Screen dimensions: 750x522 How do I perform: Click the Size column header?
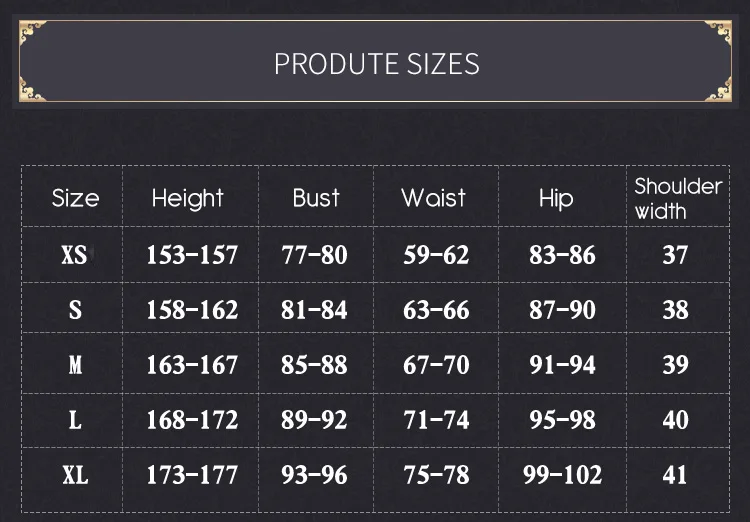click(x=75, y=198)
